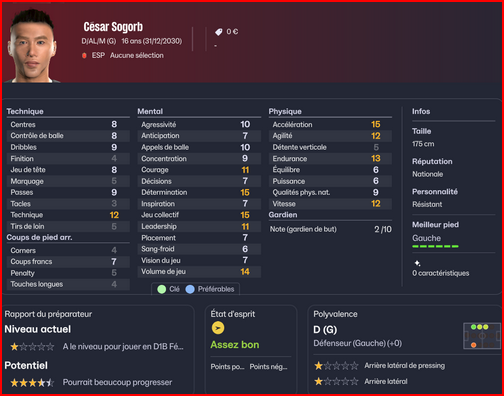Click the price tag transfer value icon
Screen dimensions: 504x396
click(x=218, y=32)
